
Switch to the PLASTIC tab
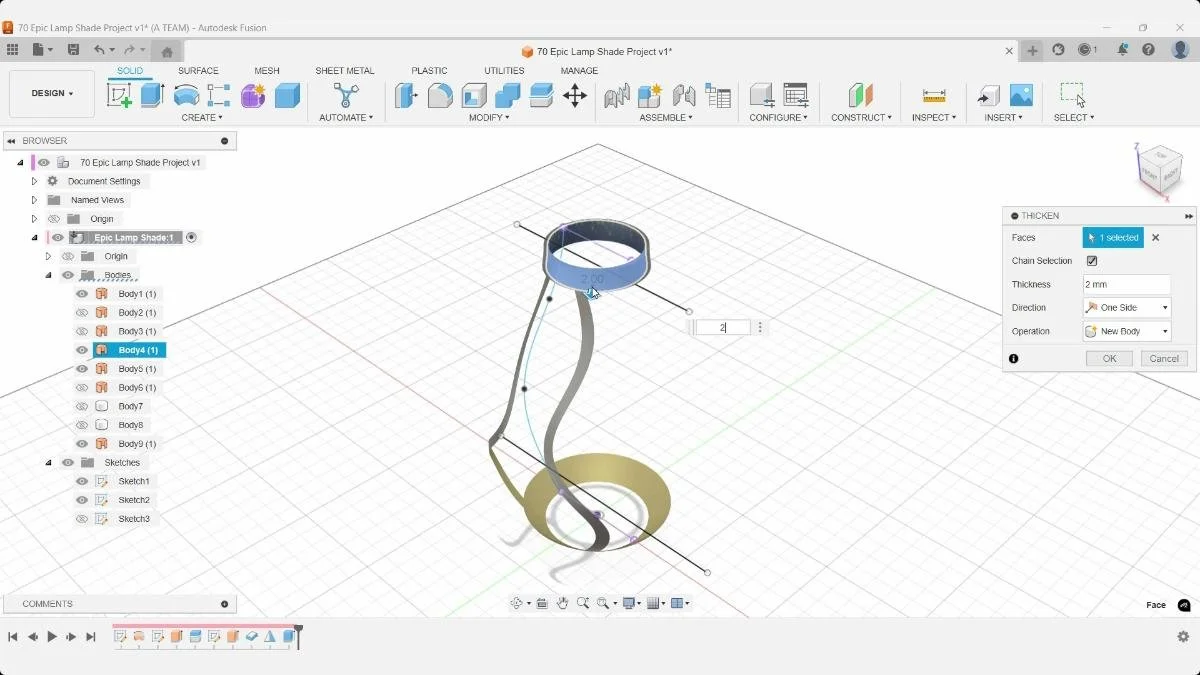[x=429, y=71]
